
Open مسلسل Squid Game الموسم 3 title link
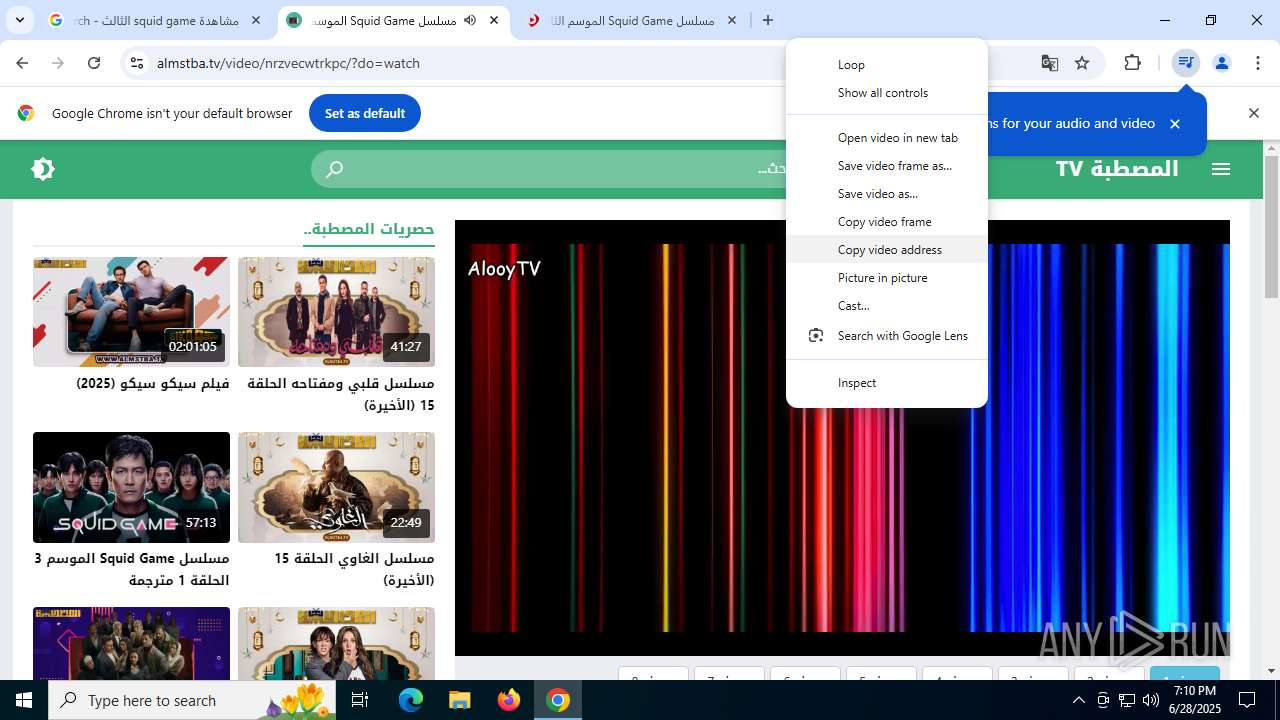coord(132,569)
